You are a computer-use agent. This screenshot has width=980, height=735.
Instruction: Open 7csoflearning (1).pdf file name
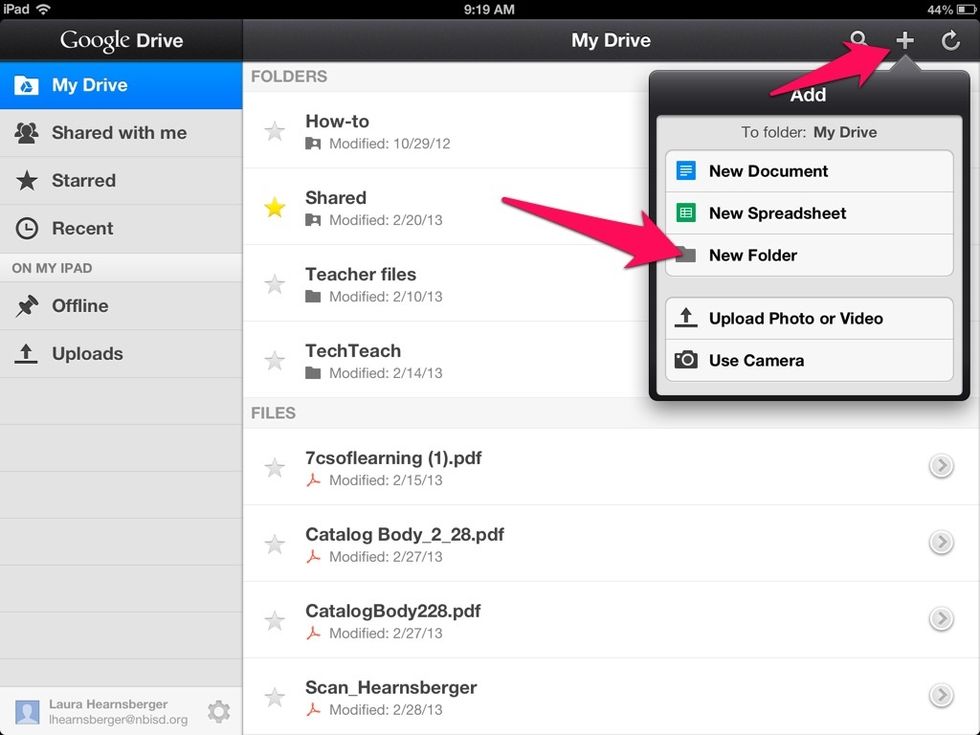(394, 458)
